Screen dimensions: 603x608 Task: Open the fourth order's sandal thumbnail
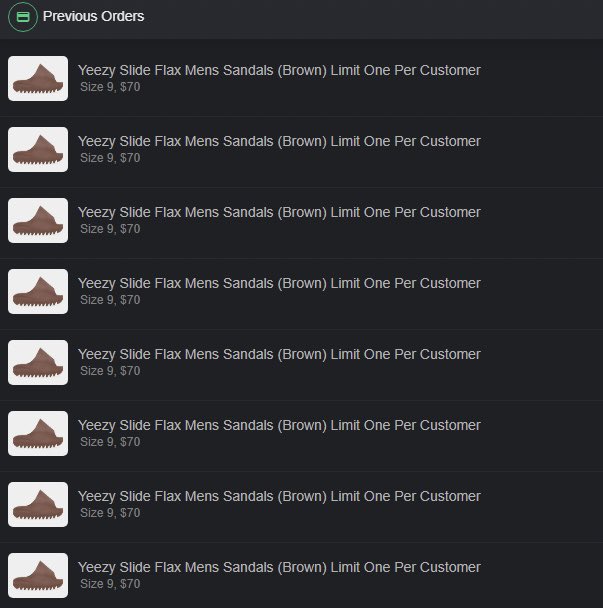[x=38, y=291]
